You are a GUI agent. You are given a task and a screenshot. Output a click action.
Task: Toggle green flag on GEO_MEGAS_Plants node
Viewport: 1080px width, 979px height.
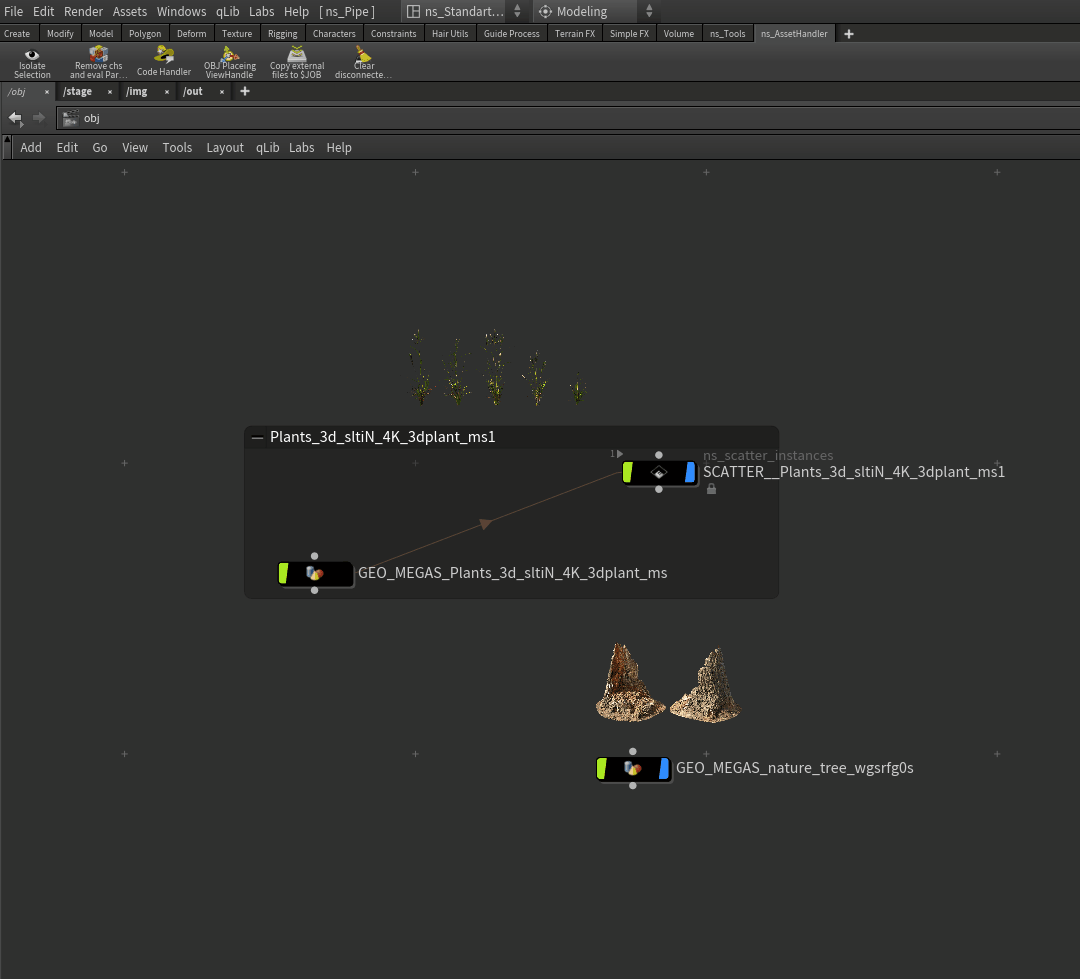pos(284,573)
